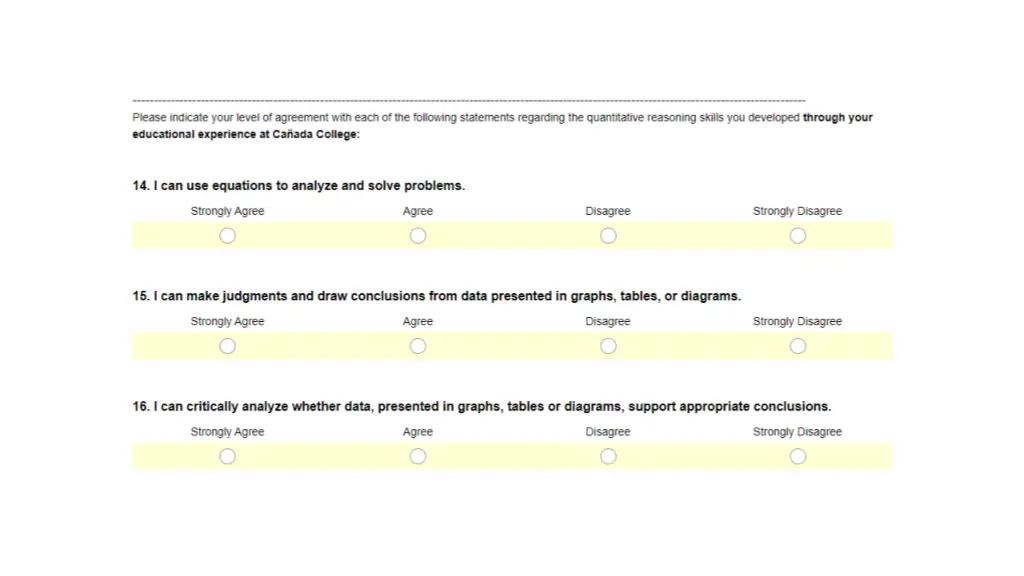This screenshot has width=1024, height=576.
Task: Click the Disagree label under question 16
Action: click(x=608, y=432)
